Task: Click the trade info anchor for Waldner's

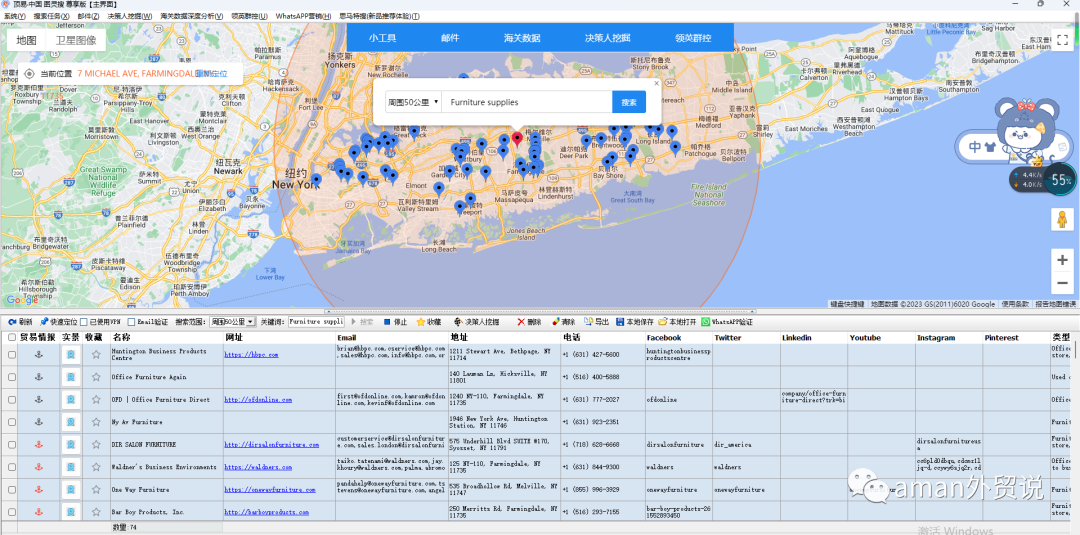Action: point(39,467)
